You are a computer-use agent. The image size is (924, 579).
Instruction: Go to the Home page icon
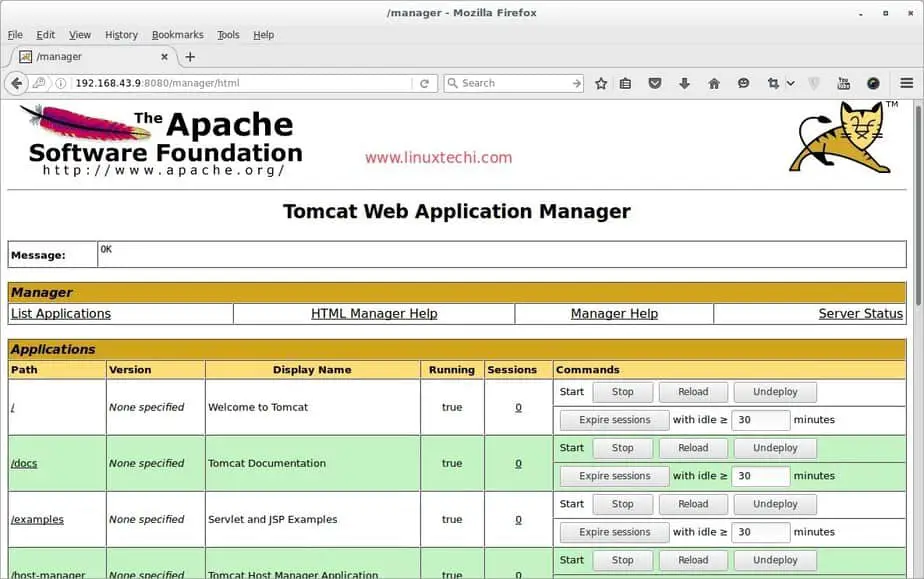(714, 84)
